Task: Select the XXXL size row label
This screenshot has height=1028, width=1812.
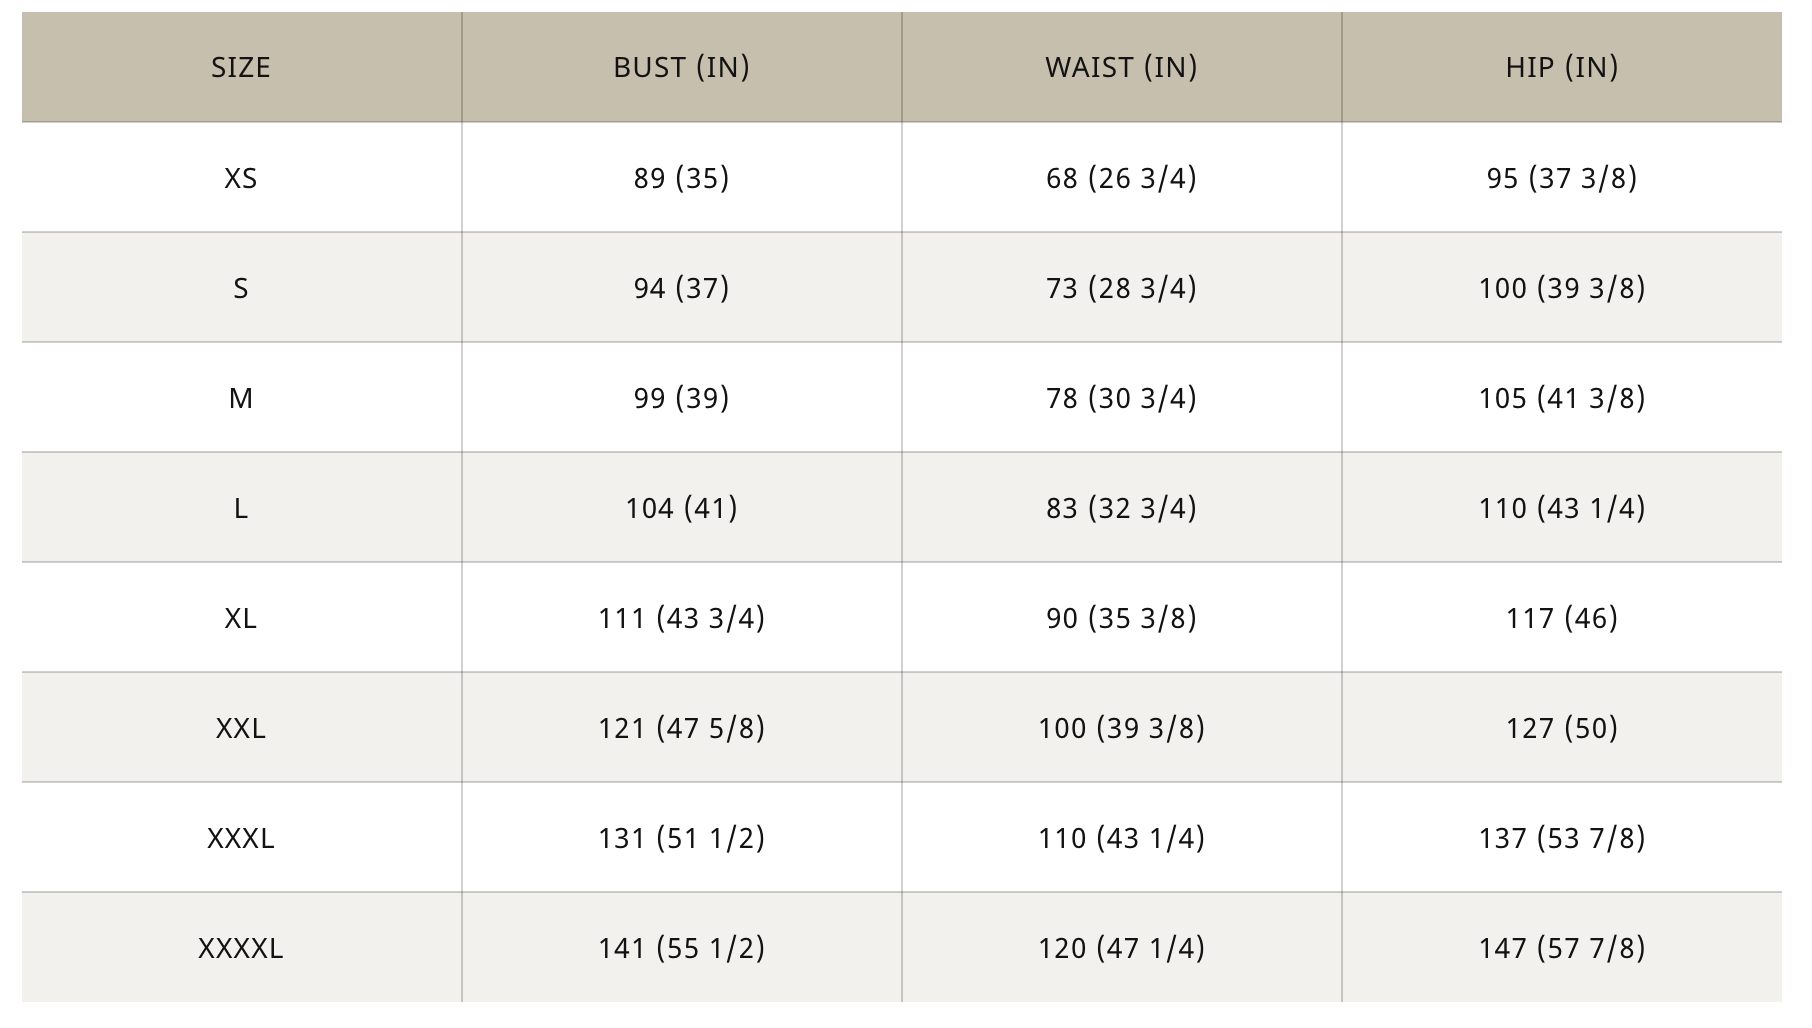Action: tap(240, 838)
